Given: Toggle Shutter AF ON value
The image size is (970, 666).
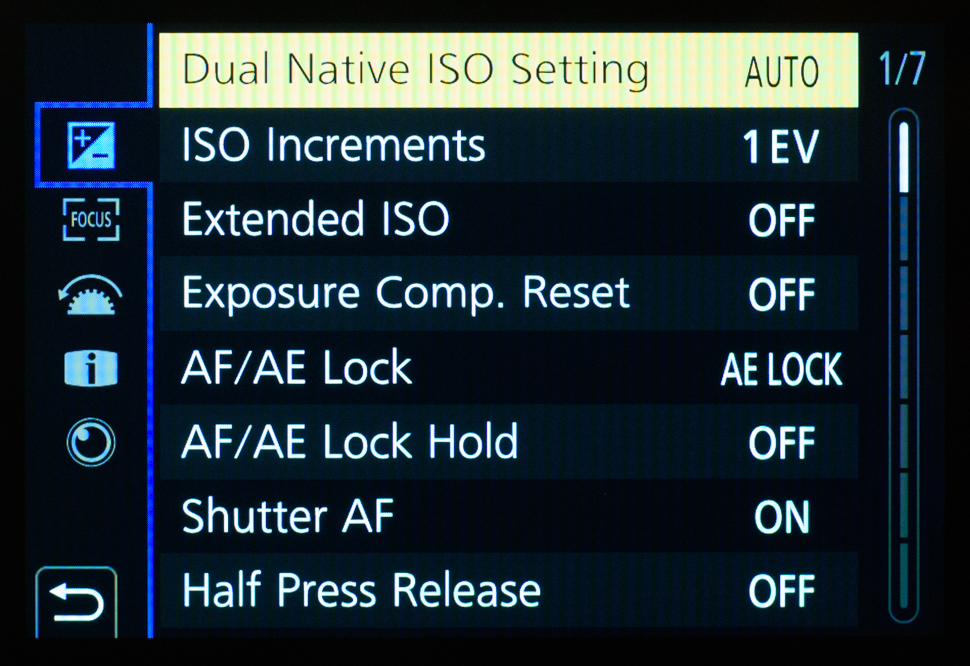Looking at the screenshot, I should point(781,517).
